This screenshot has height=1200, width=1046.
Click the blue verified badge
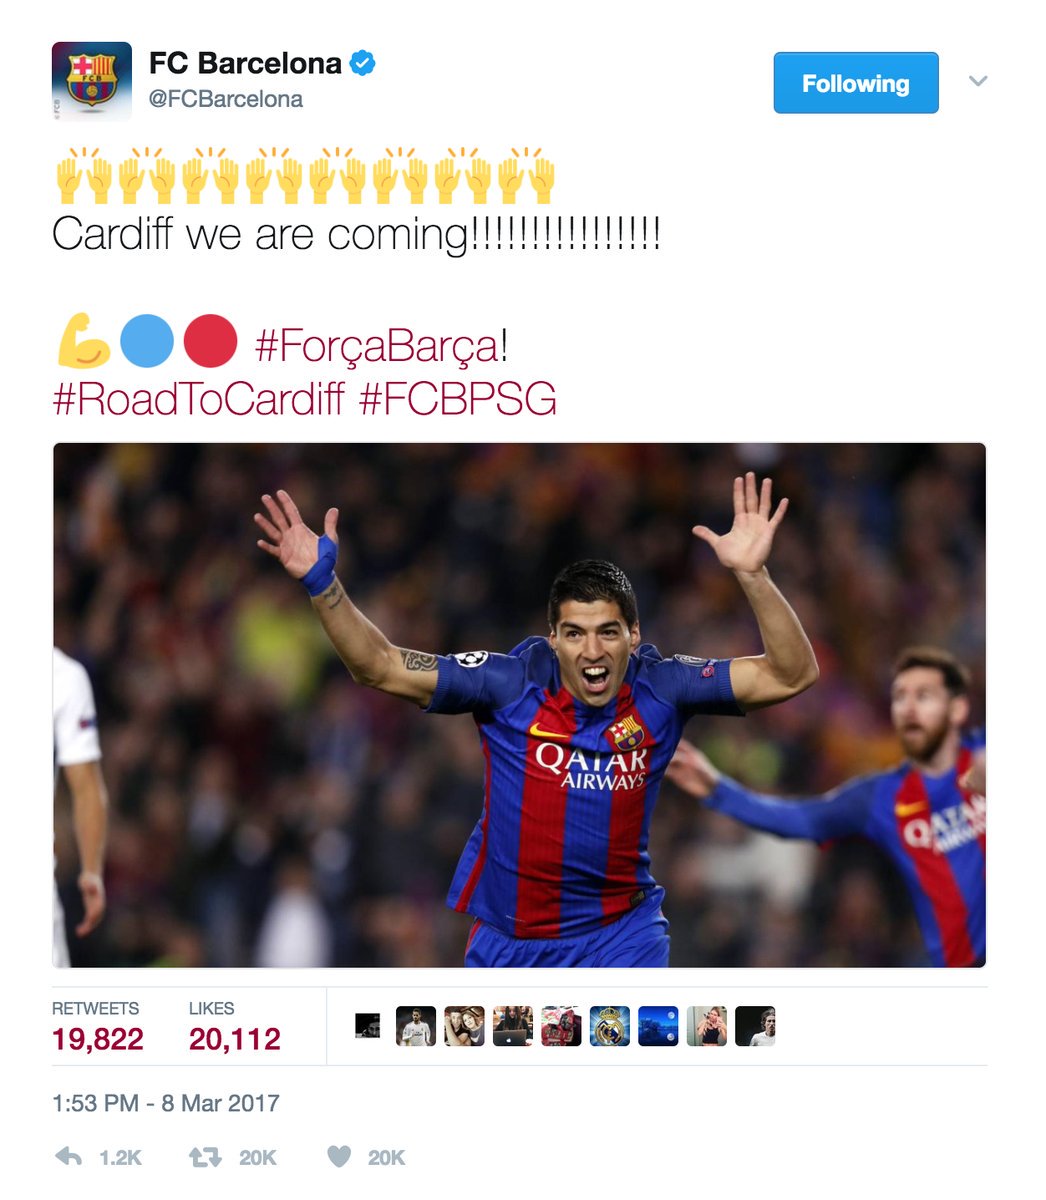click(x=362, y=64)
